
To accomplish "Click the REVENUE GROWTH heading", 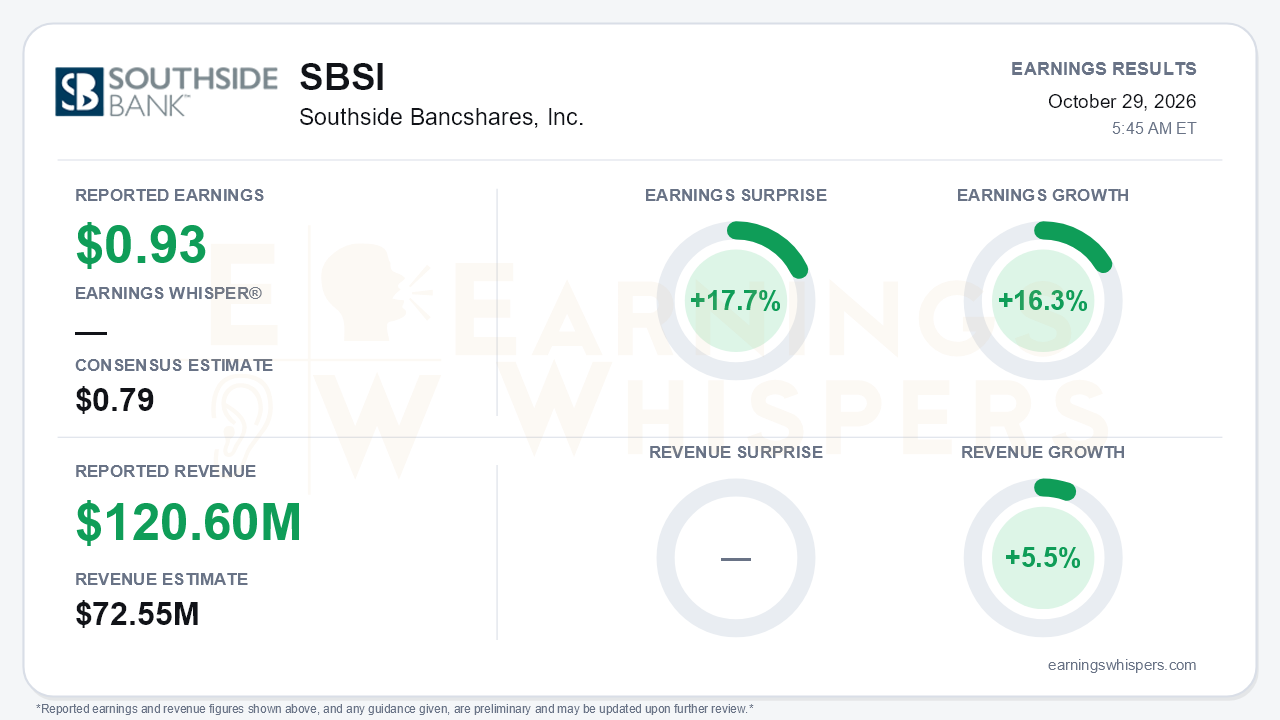I will (1043, 452).
